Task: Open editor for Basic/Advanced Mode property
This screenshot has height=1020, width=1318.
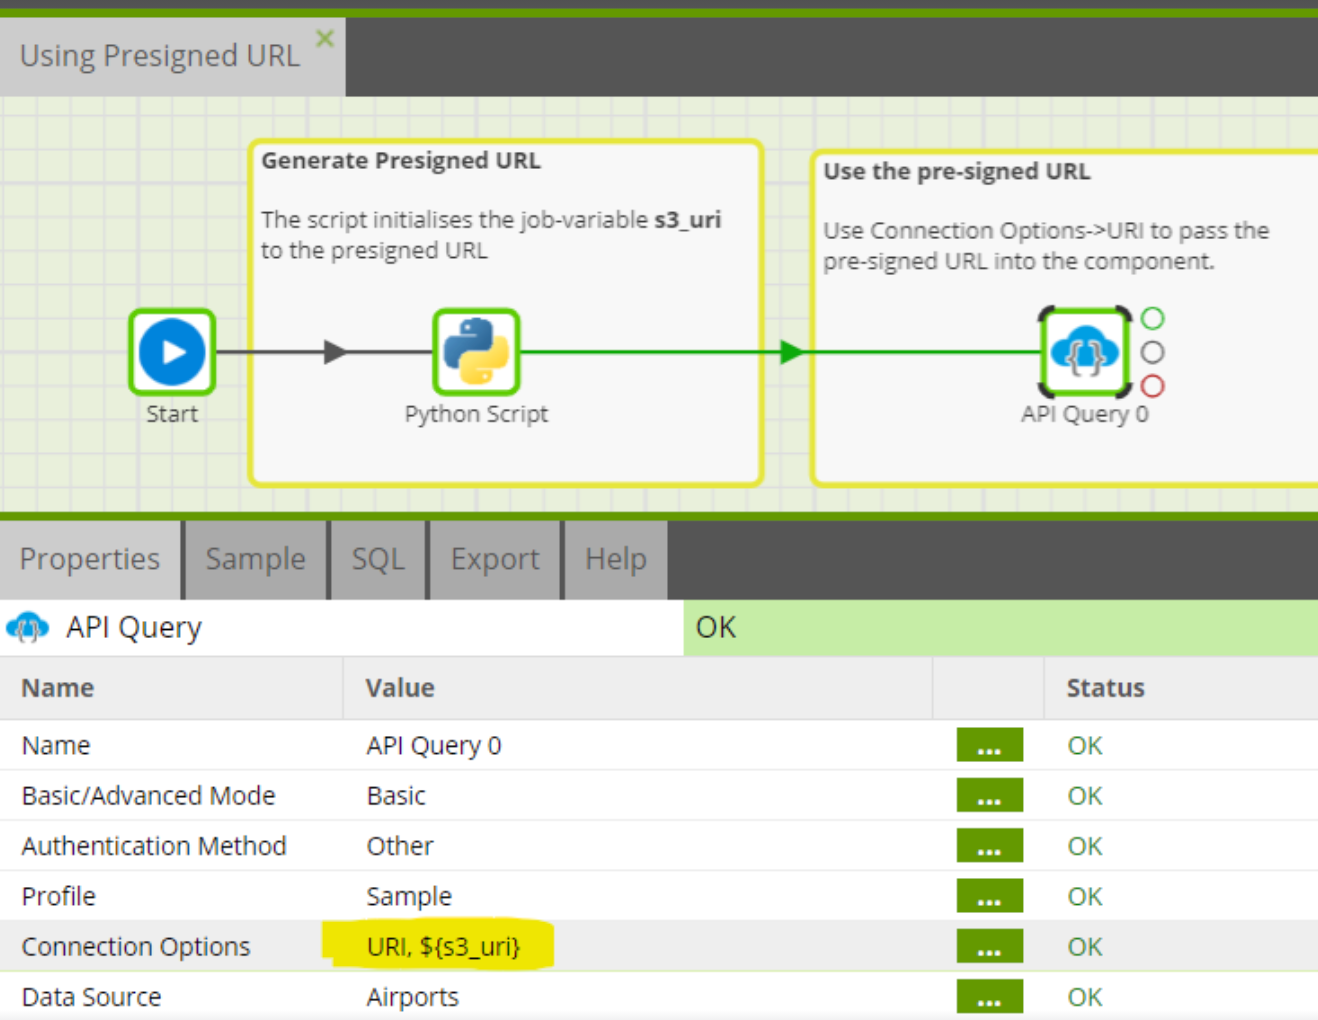Action: point(989,796)
